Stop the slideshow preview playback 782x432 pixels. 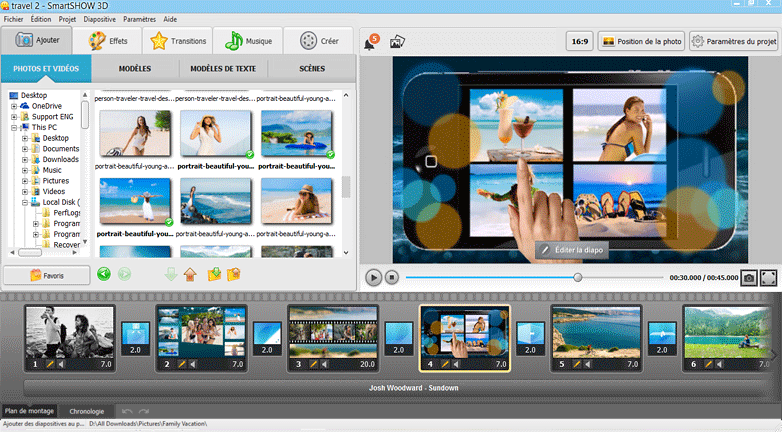(x=393, y=278)
